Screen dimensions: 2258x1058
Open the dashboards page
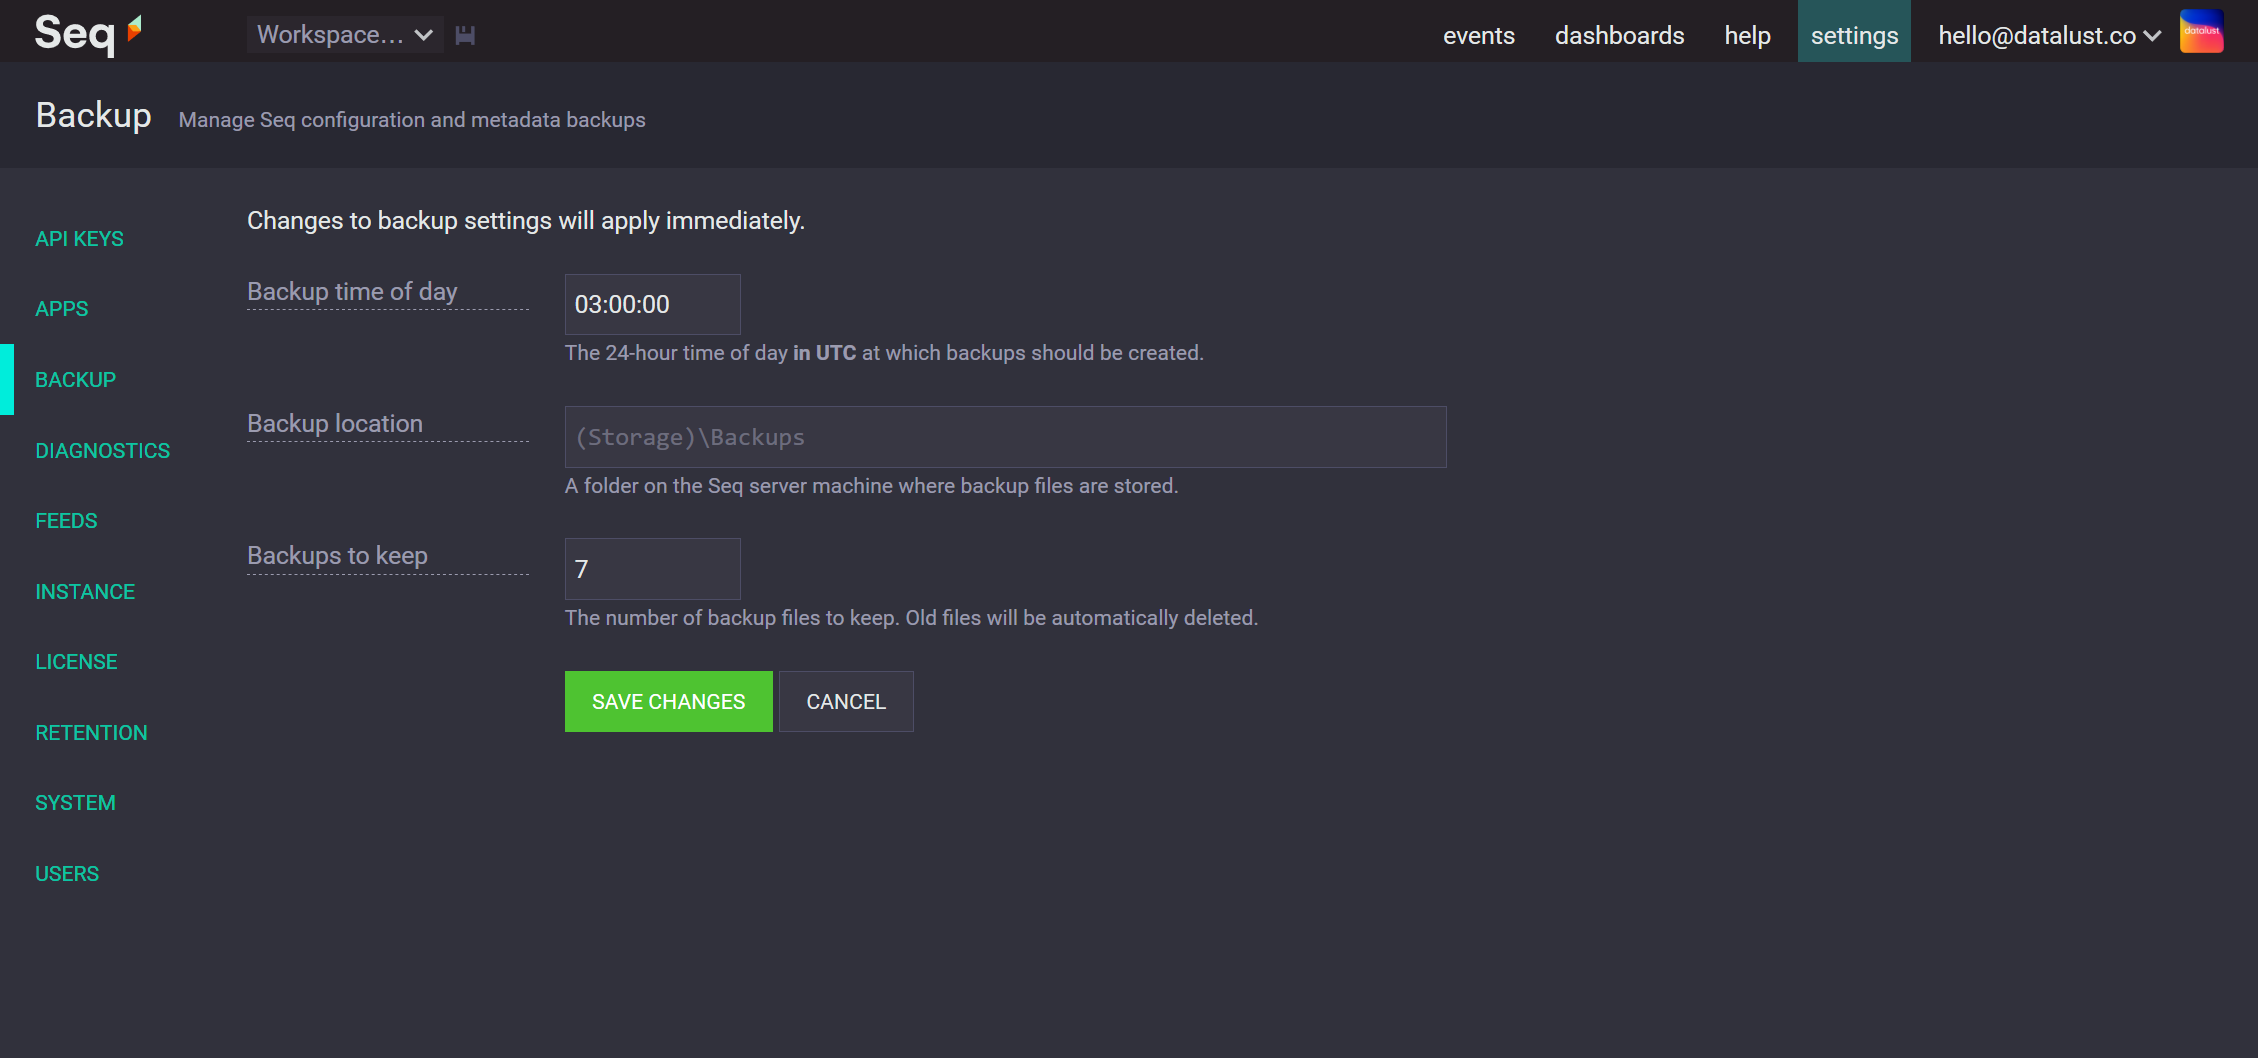click(1619, 36)
